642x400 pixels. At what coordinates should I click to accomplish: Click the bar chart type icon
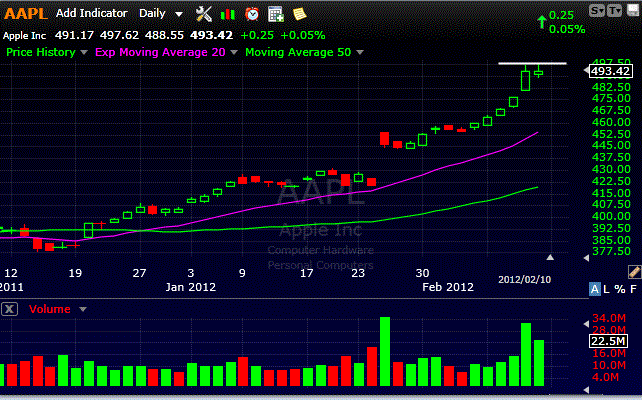click(x=229, y=14)
